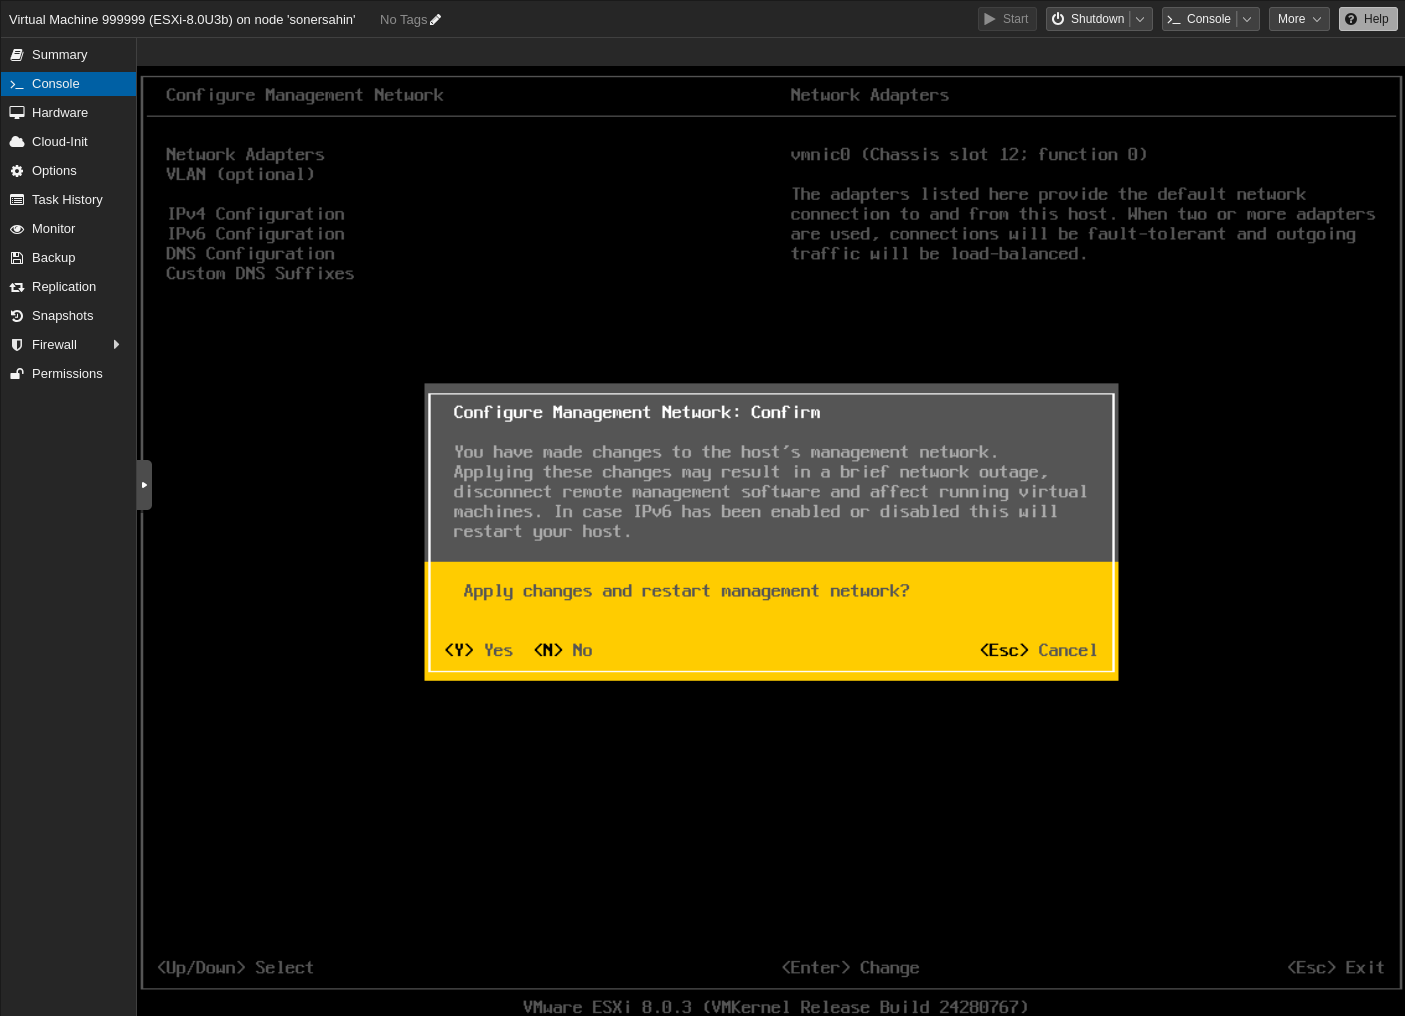Open Replication with its arrows icon

(x=17, y=286)
